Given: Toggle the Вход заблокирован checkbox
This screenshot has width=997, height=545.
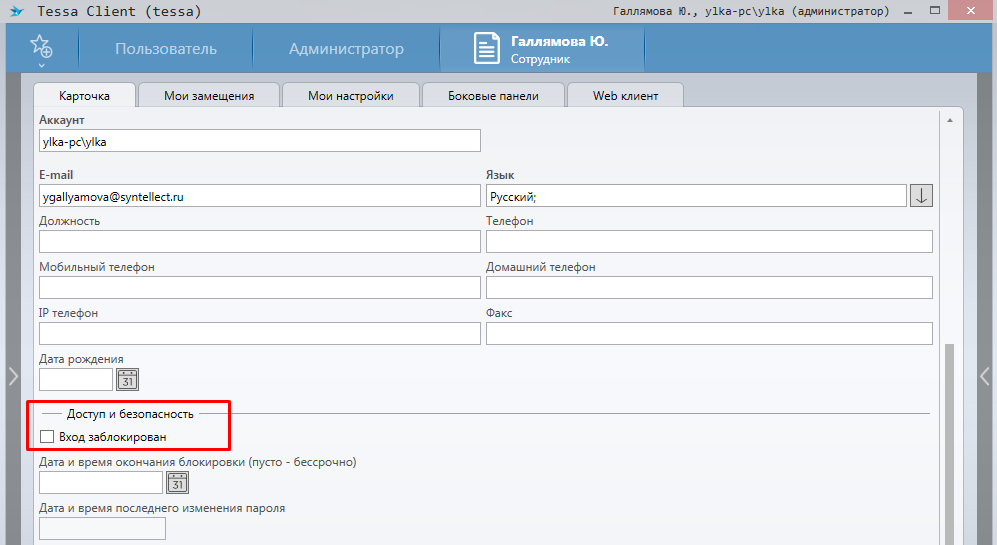Looking at the screenshot, I should tap(47, 437).
